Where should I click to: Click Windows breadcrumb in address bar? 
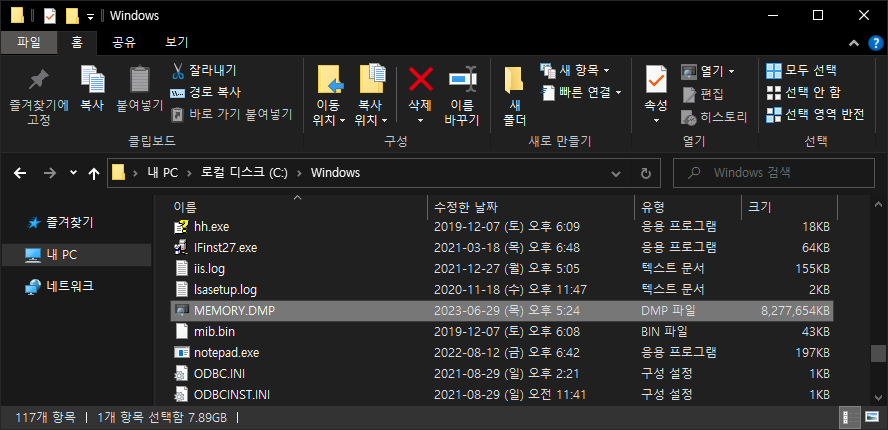335,173
